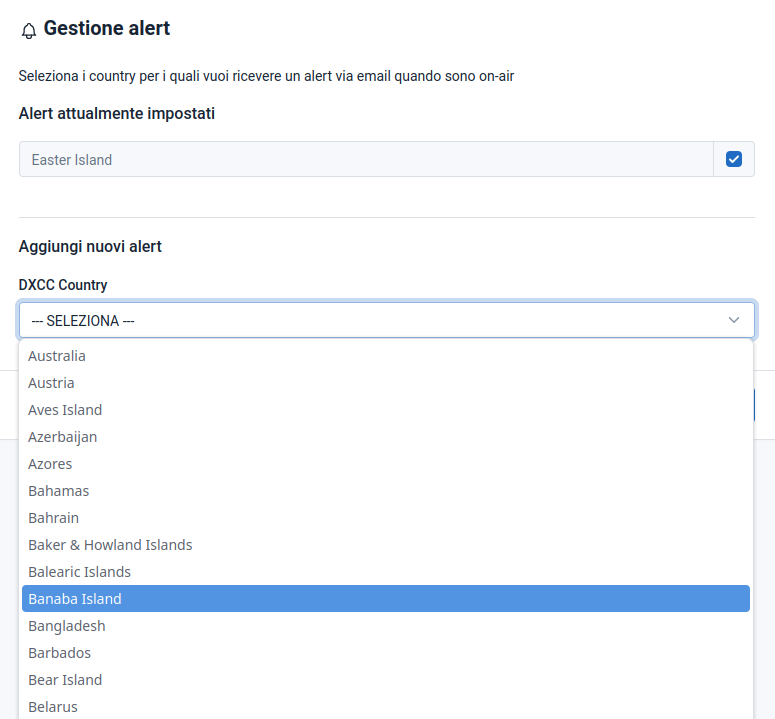
Task: Choose the Bear Island option
Action: 65,680
